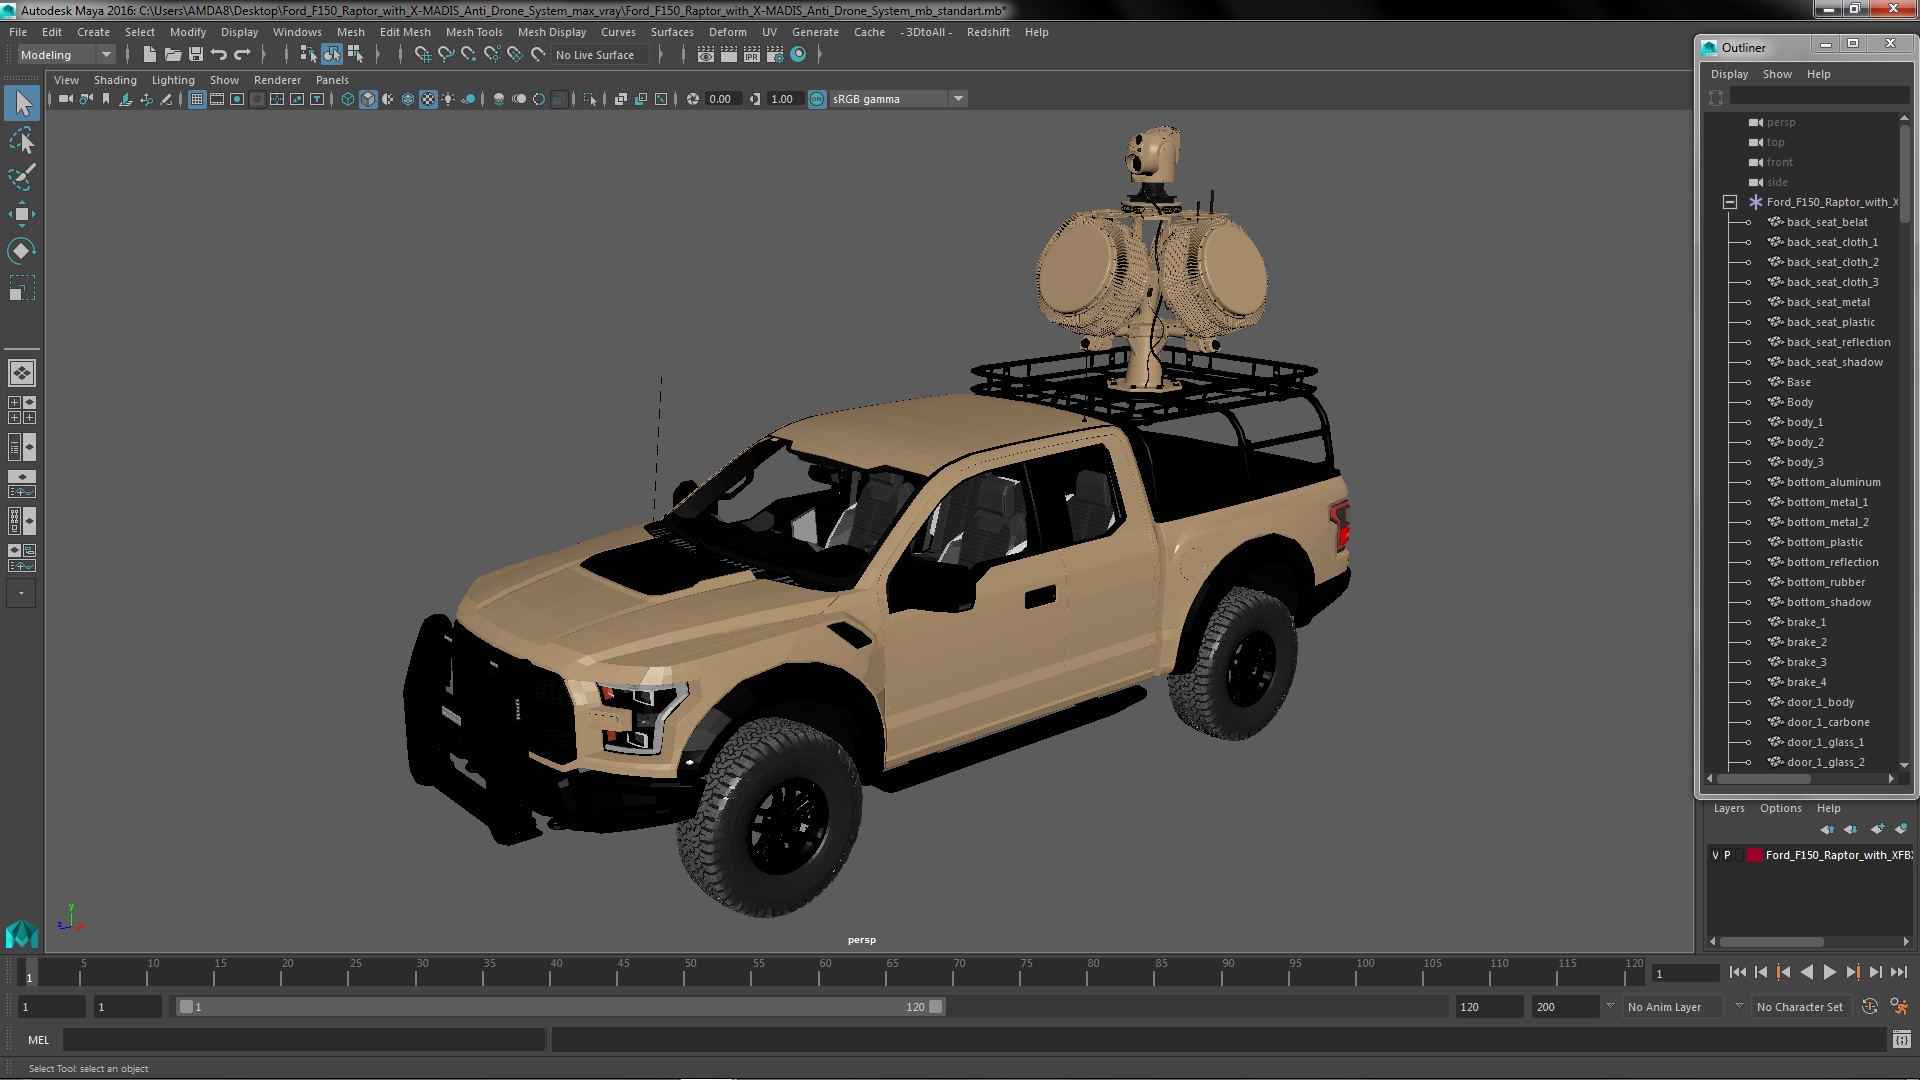
Task: Toggle the viewport grid display
Action: 197,99
